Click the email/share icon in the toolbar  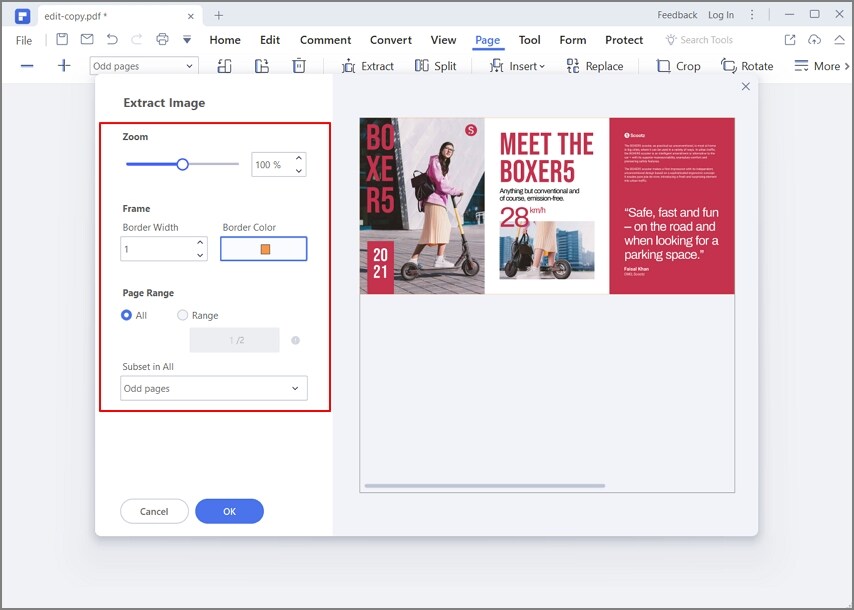click(86, 39)
